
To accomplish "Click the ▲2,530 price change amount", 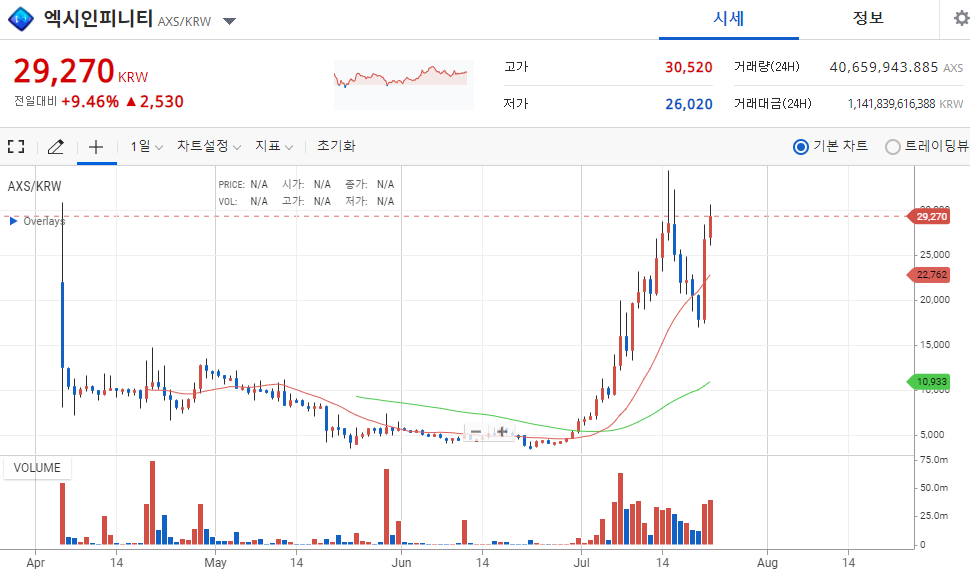I will [x=154, y=101].
